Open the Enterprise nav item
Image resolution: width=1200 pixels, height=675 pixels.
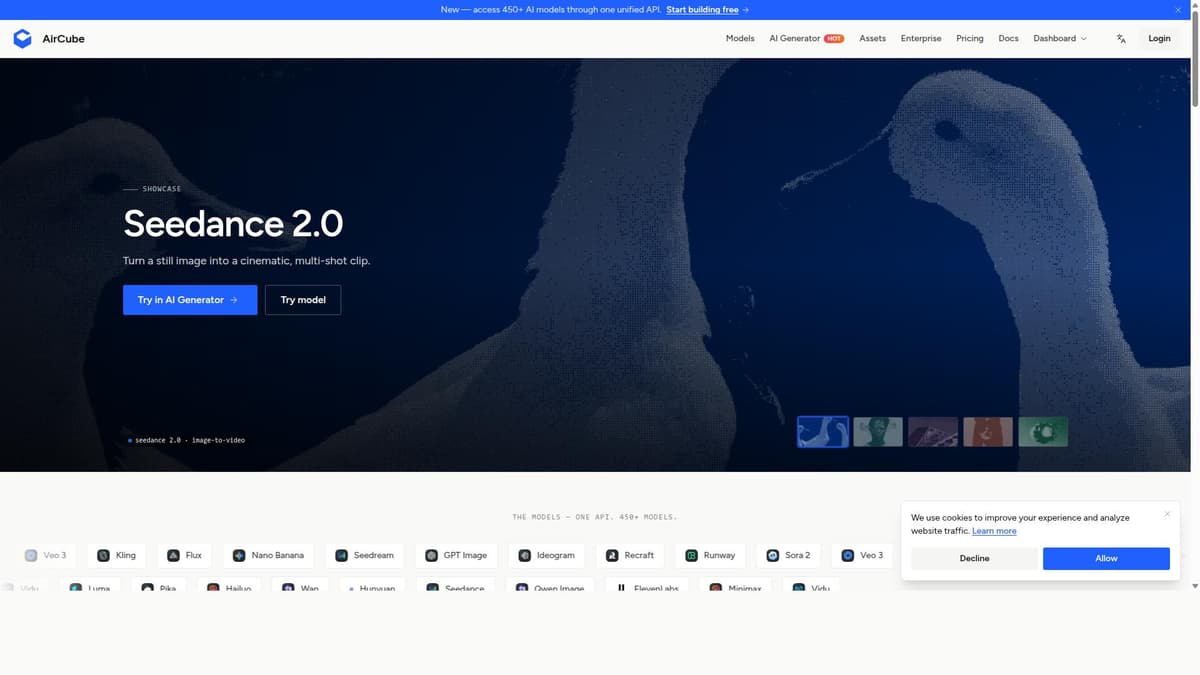coord(921,39)
